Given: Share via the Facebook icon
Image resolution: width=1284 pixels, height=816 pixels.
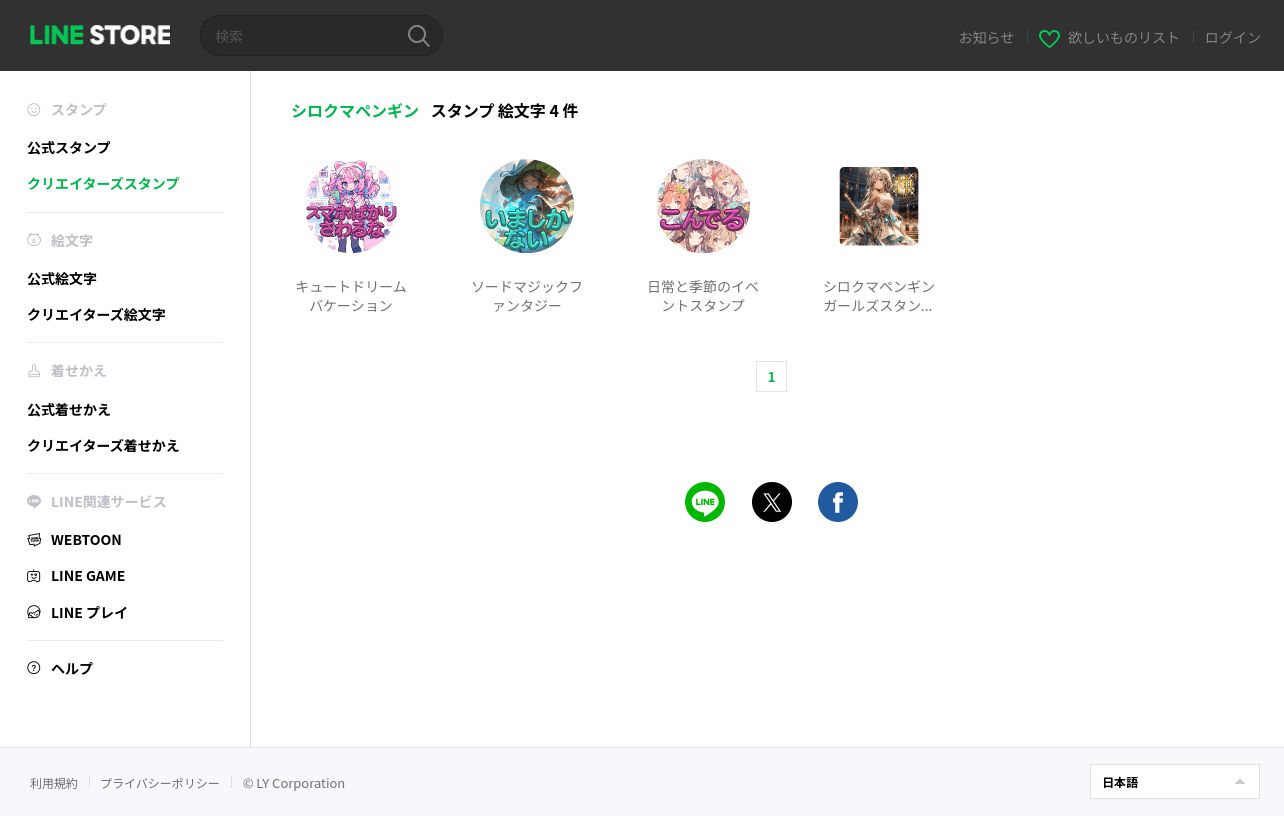Looking at the screenshot, I should pyautogui.click(x=838, y=502).
